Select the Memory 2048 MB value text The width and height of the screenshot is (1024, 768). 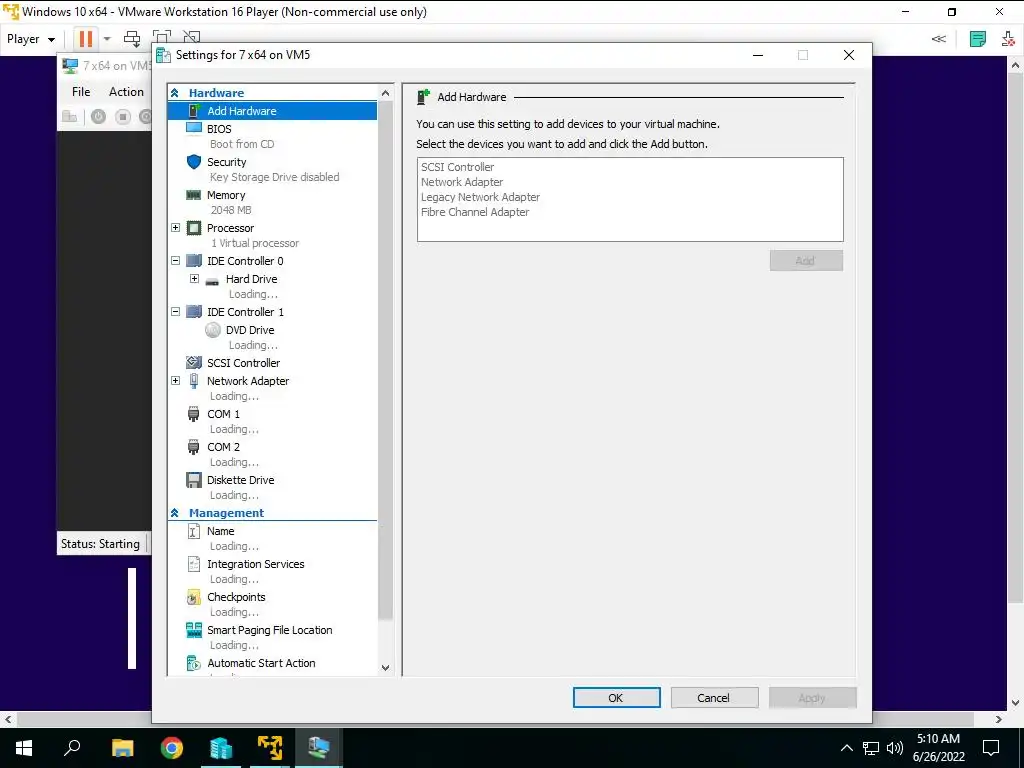[231, 210]
